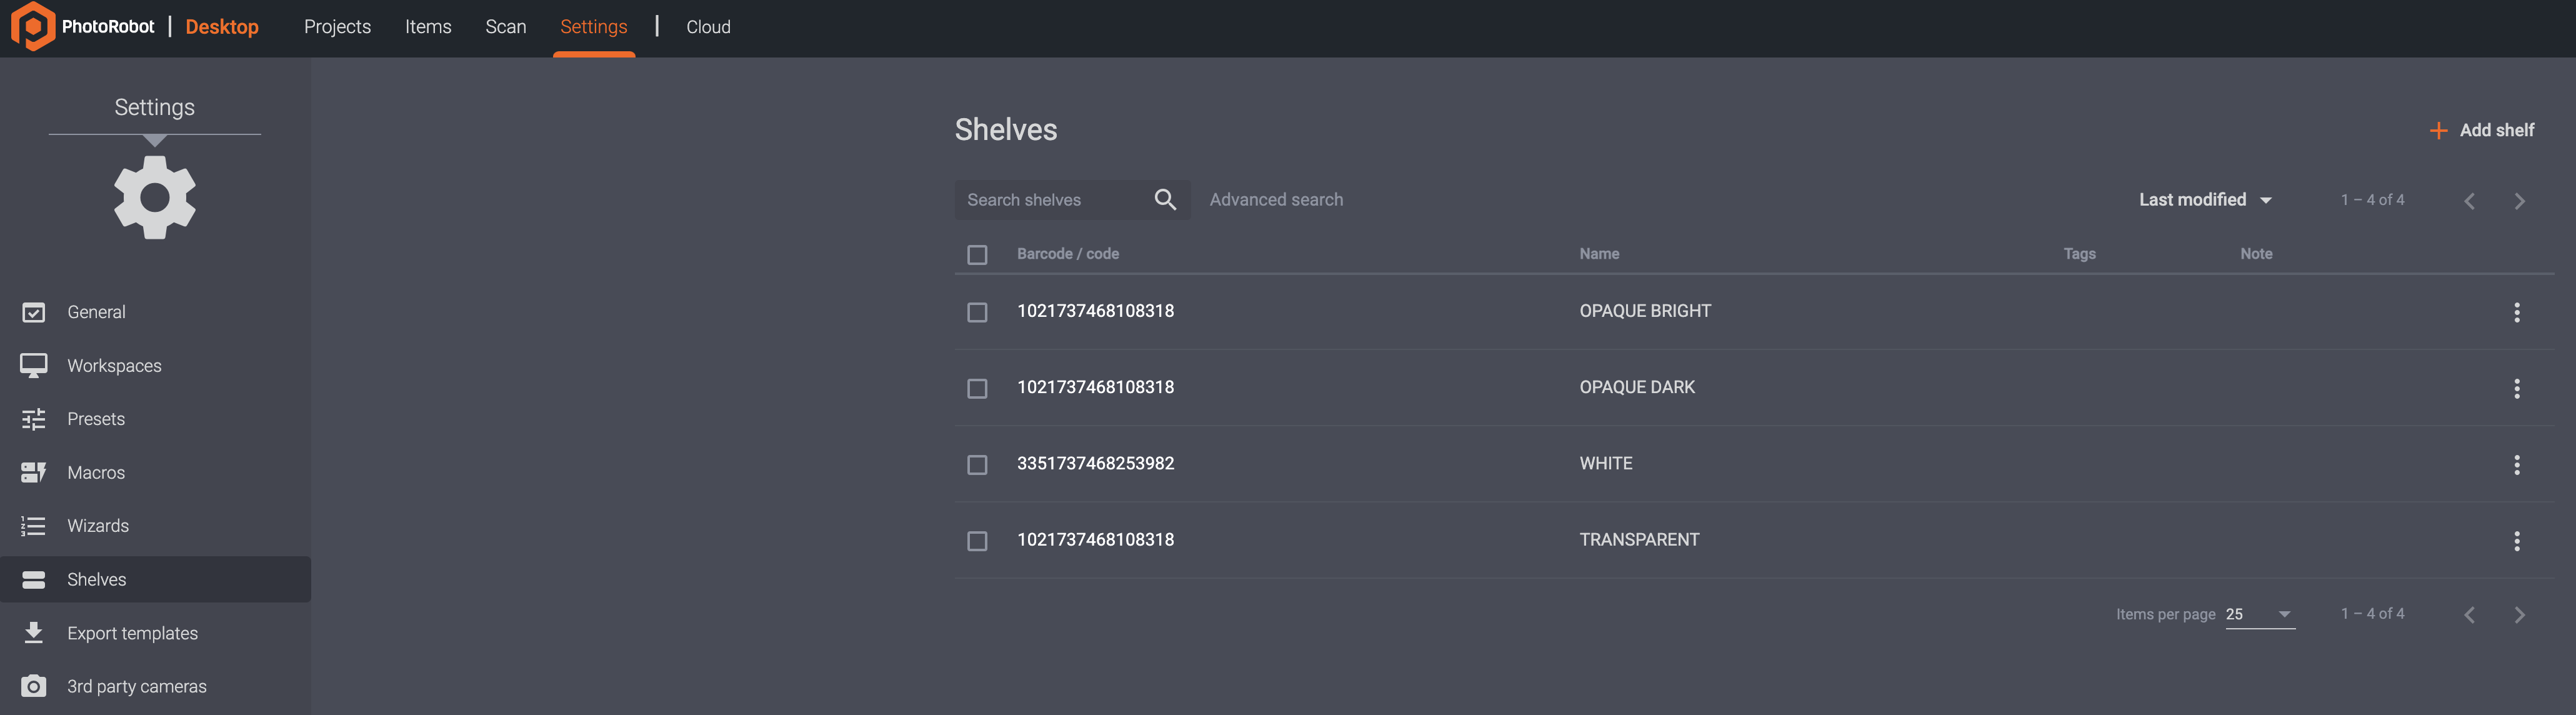Click the Export templates download icon

click(x=33, y=632)
